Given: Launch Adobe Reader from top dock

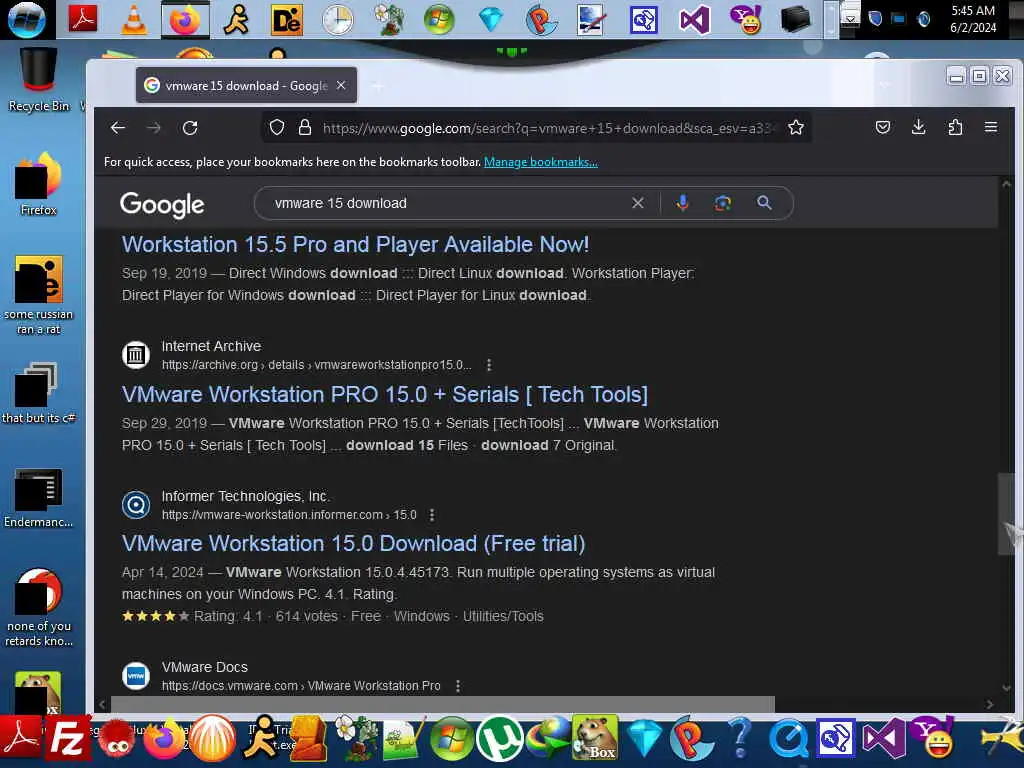Looking at the screenshot, I should tap(83, 18).
